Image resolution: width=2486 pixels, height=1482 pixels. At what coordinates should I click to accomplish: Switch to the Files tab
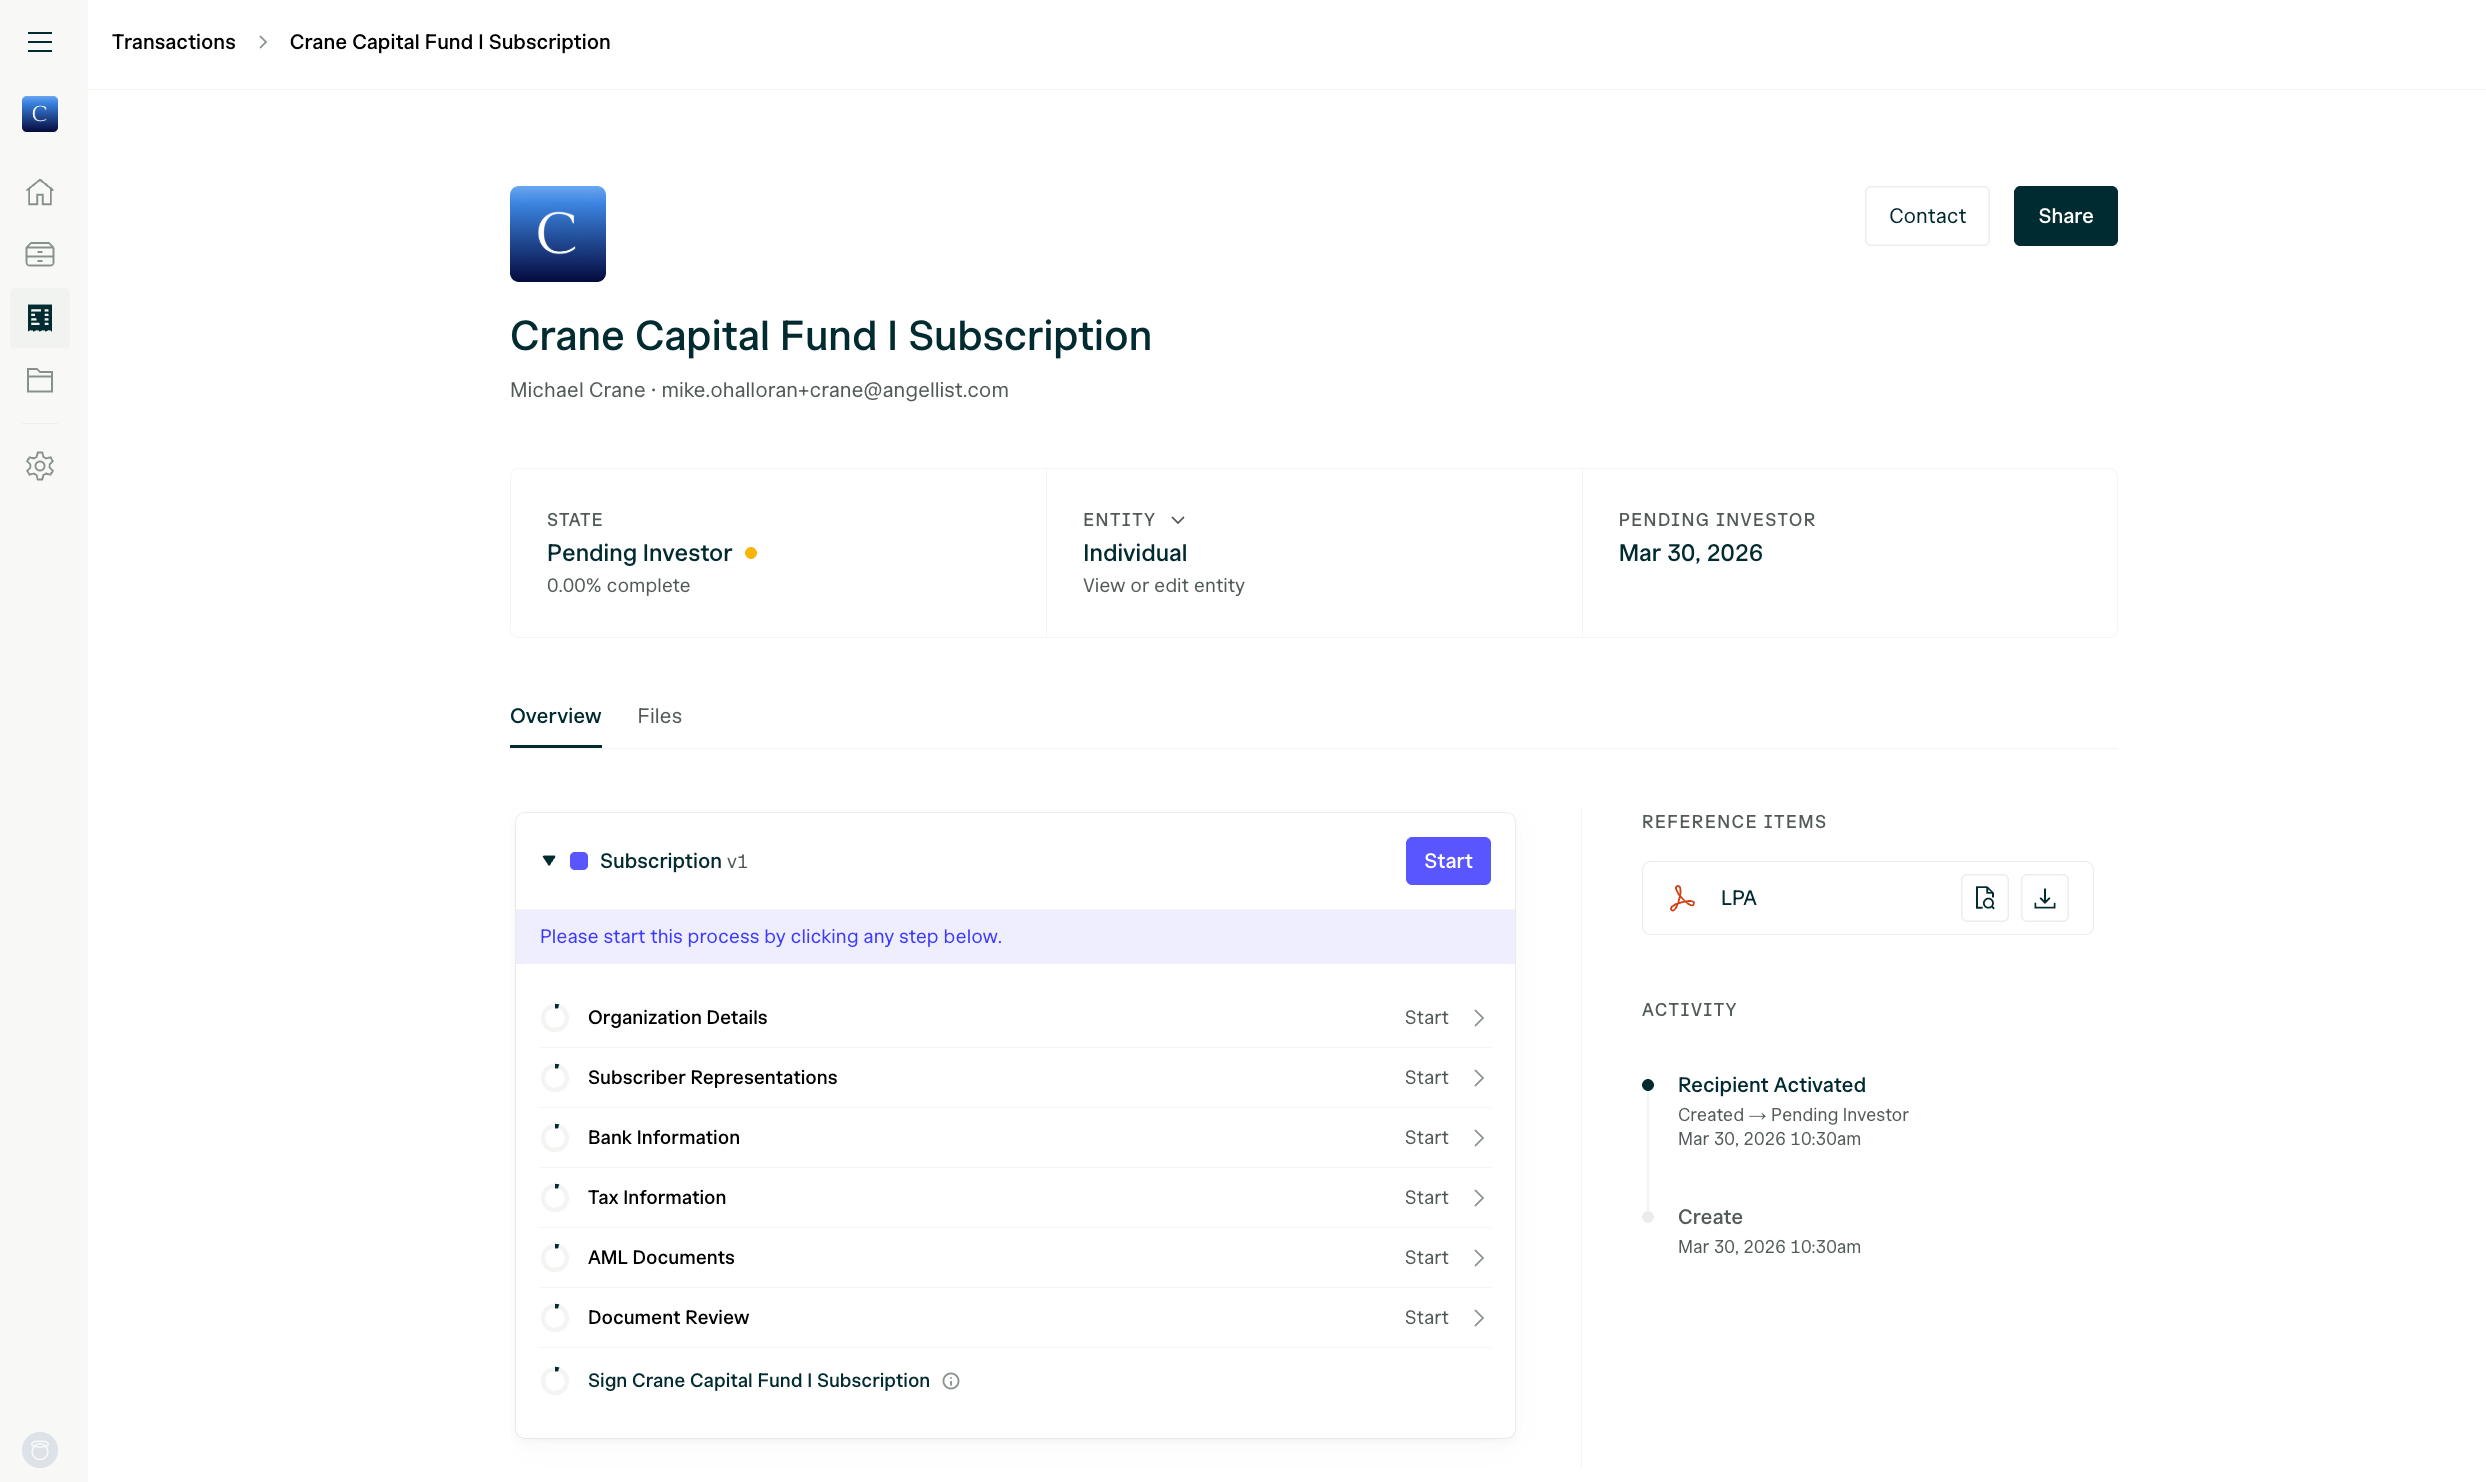pos(659,716)
